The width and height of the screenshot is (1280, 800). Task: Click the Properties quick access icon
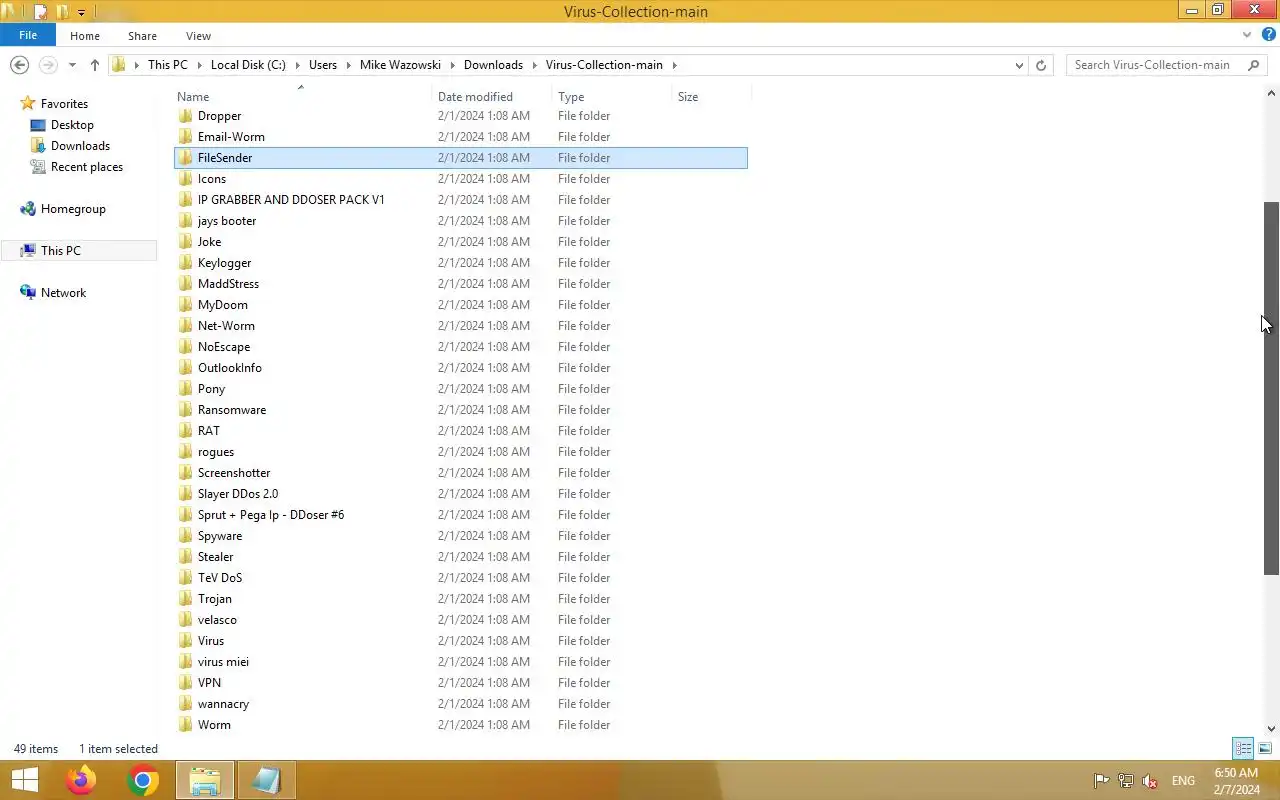pos(41,12)
